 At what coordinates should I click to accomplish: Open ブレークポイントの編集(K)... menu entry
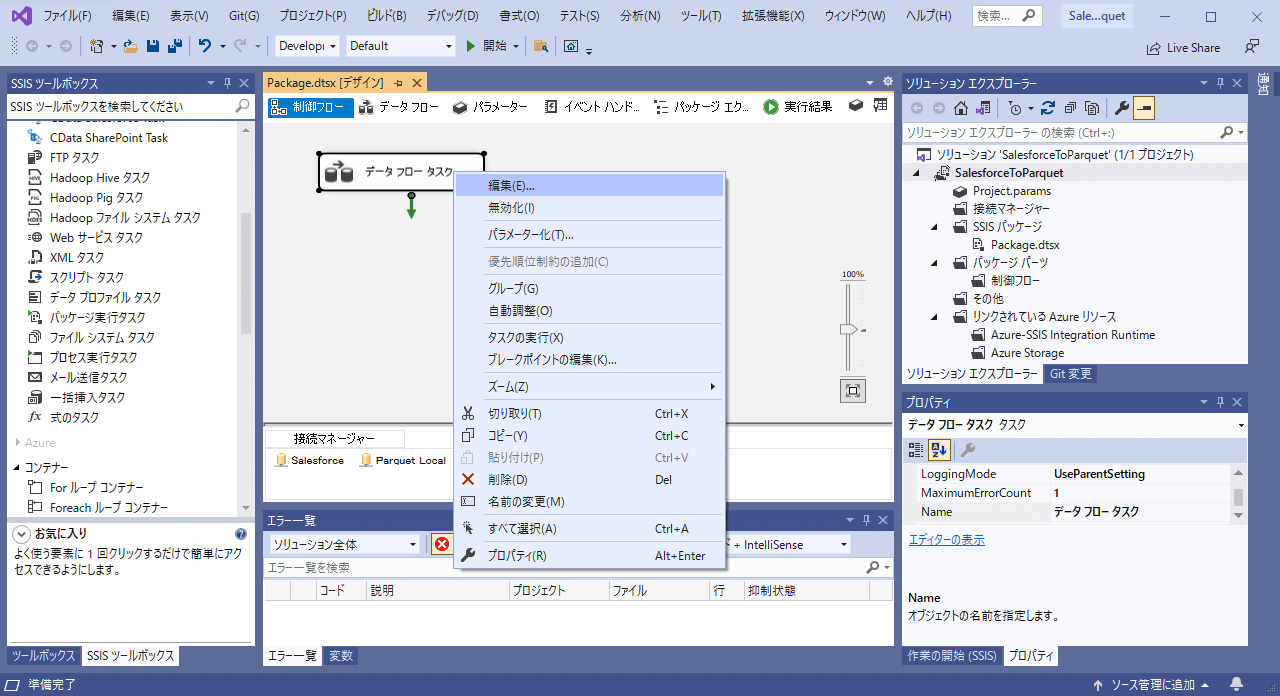click(589, 360)
